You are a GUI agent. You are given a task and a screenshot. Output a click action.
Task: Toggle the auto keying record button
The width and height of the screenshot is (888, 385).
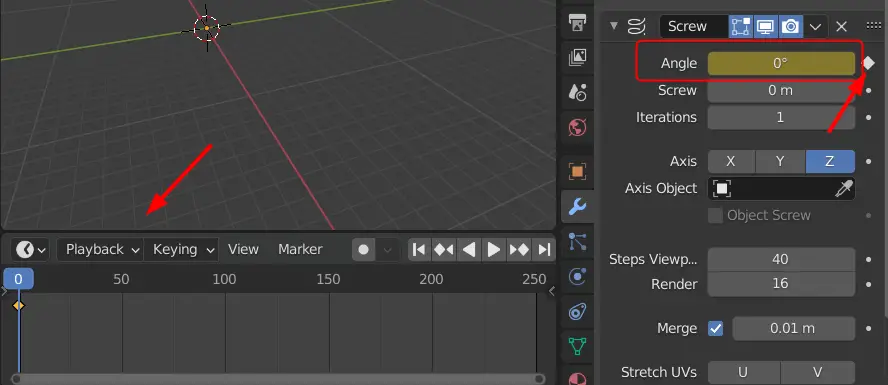click(x=364, y=250)
